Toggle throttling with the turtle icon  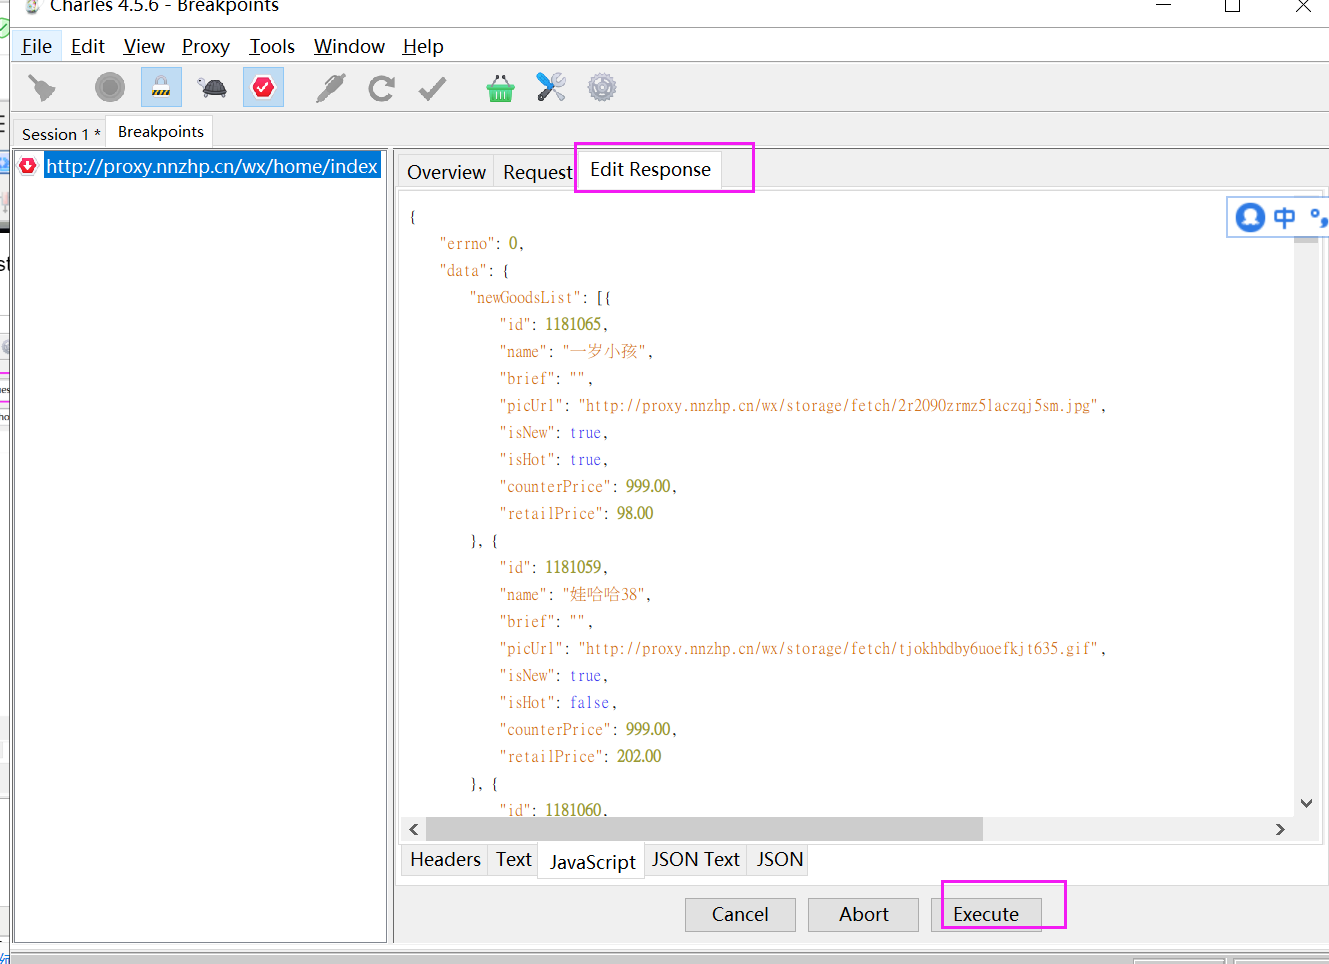213,88
